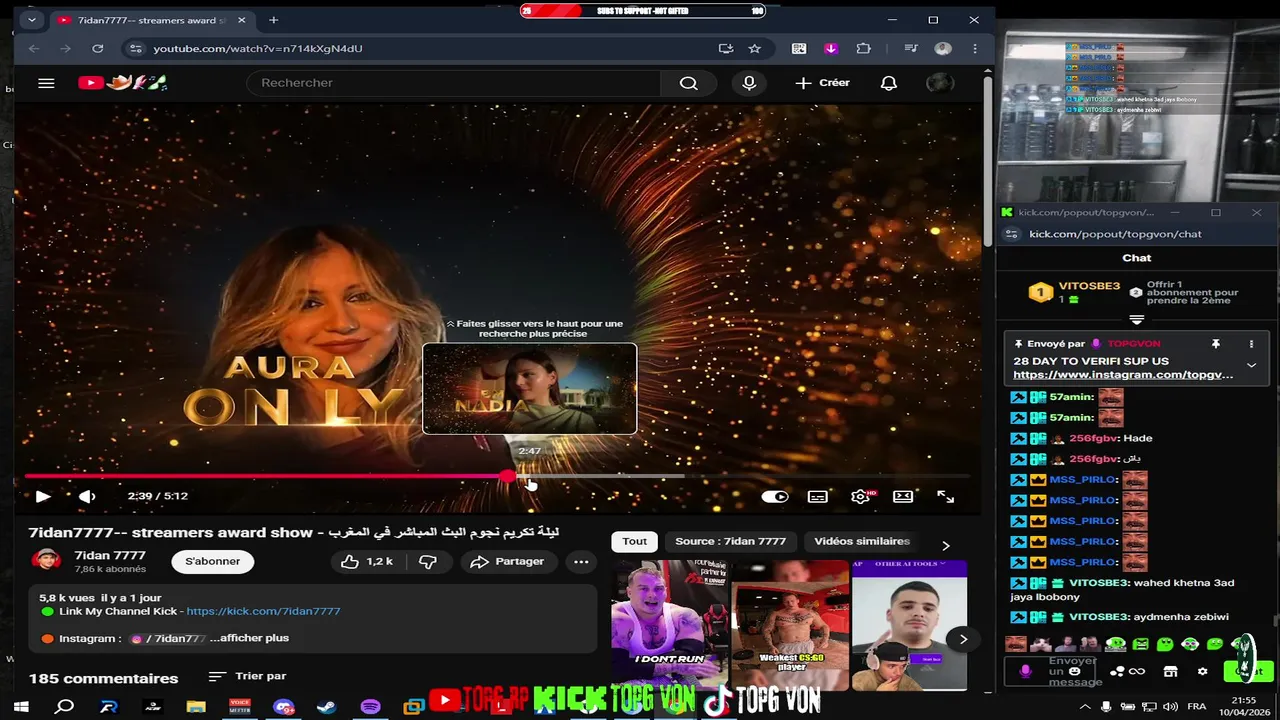Bookmark this page with star icon
The image size is (1280, 720).
pos(754,48)
